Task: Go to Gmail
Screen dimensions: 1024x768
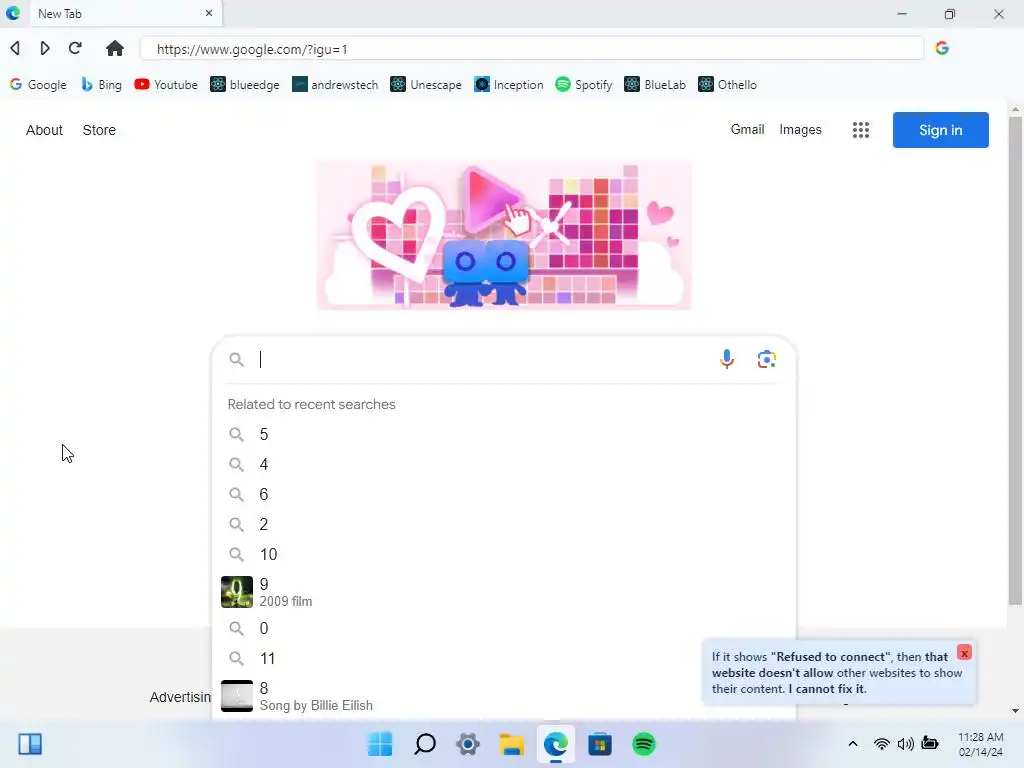Action: [747, 129]
